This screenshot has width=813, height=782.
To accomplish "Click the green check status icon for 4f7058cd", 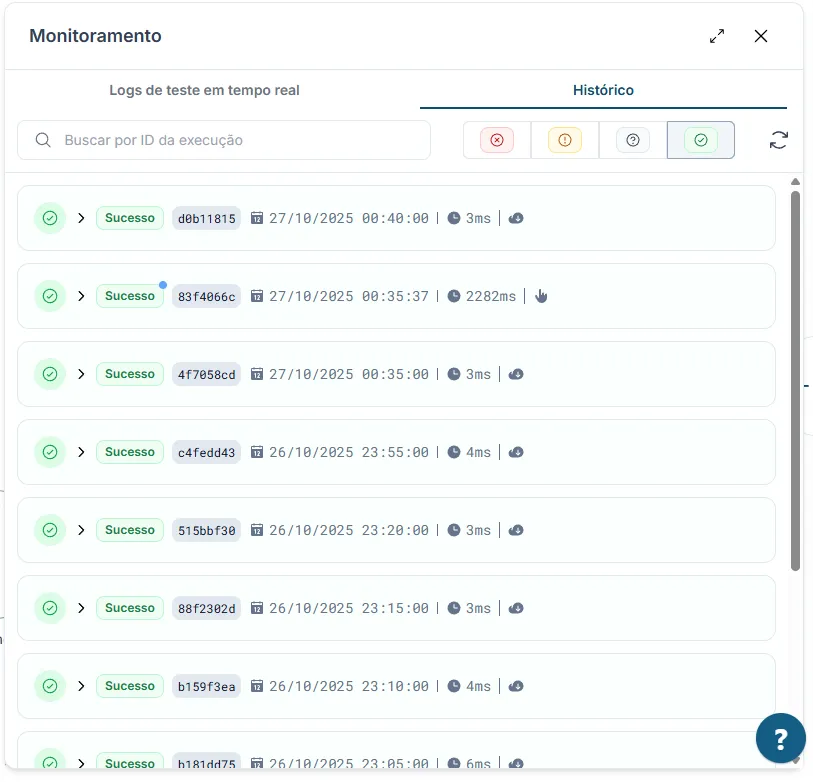I will pyautogui.click(x=50, y=374).
